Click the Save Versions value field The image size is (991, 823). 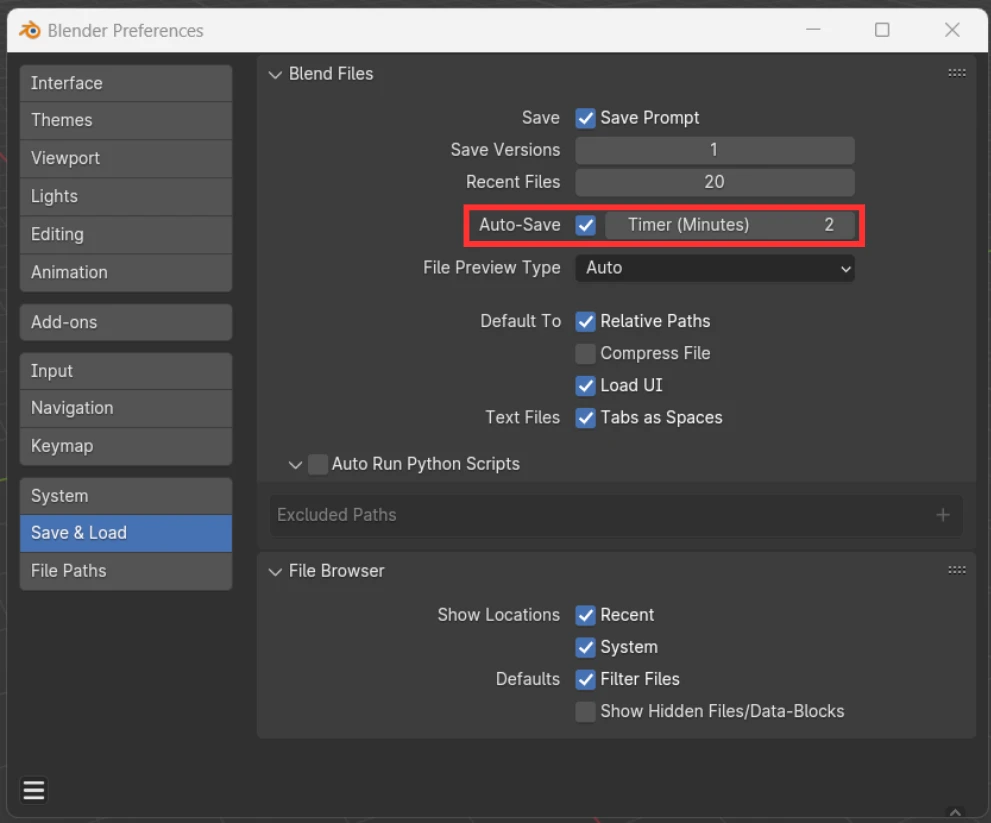(x=715, y=150)
